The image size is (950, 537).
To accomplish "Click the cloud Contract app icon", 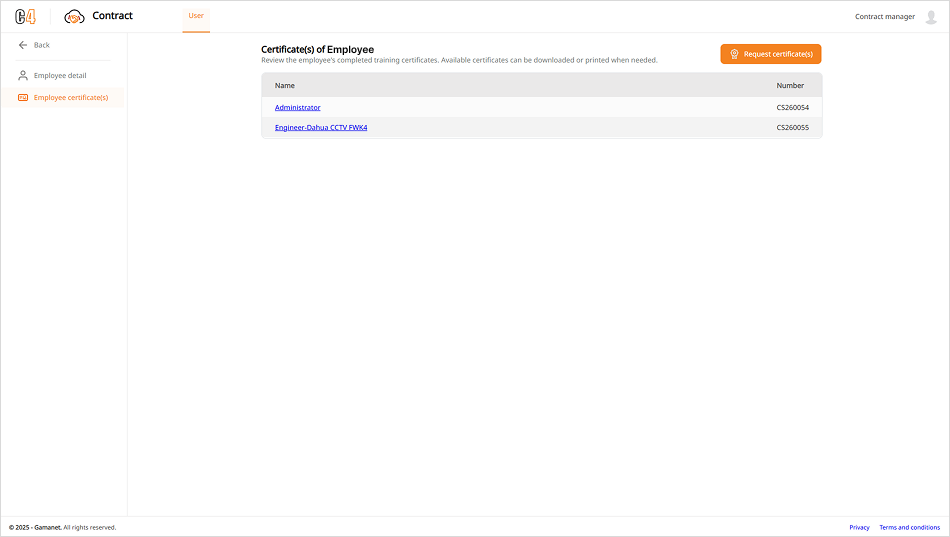I will click(x=75, y=17).
